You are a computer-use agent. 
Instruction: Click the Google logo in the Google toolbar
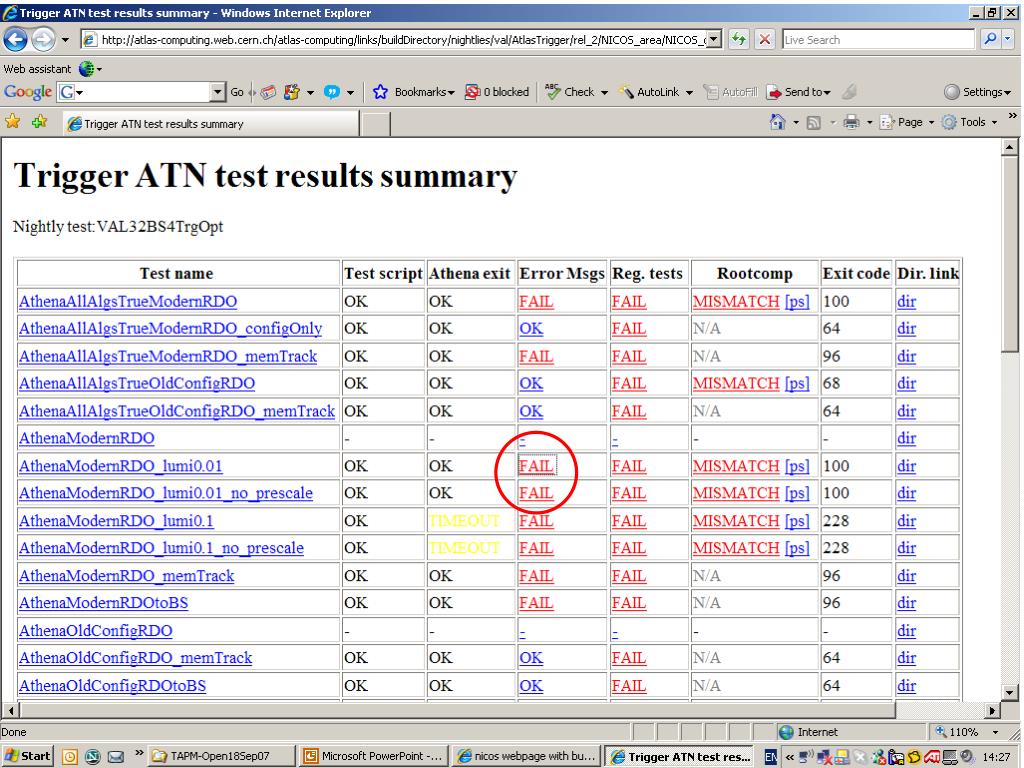(27, 92)
